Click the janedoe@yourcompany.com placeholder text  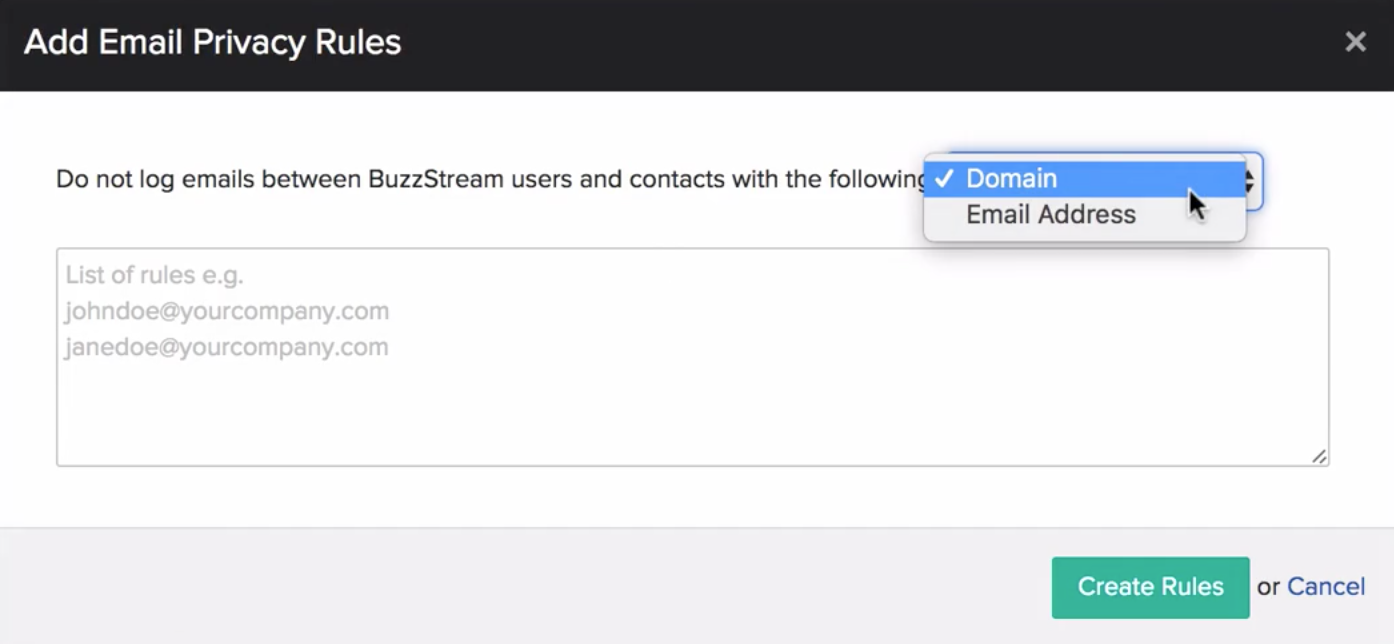227,347
